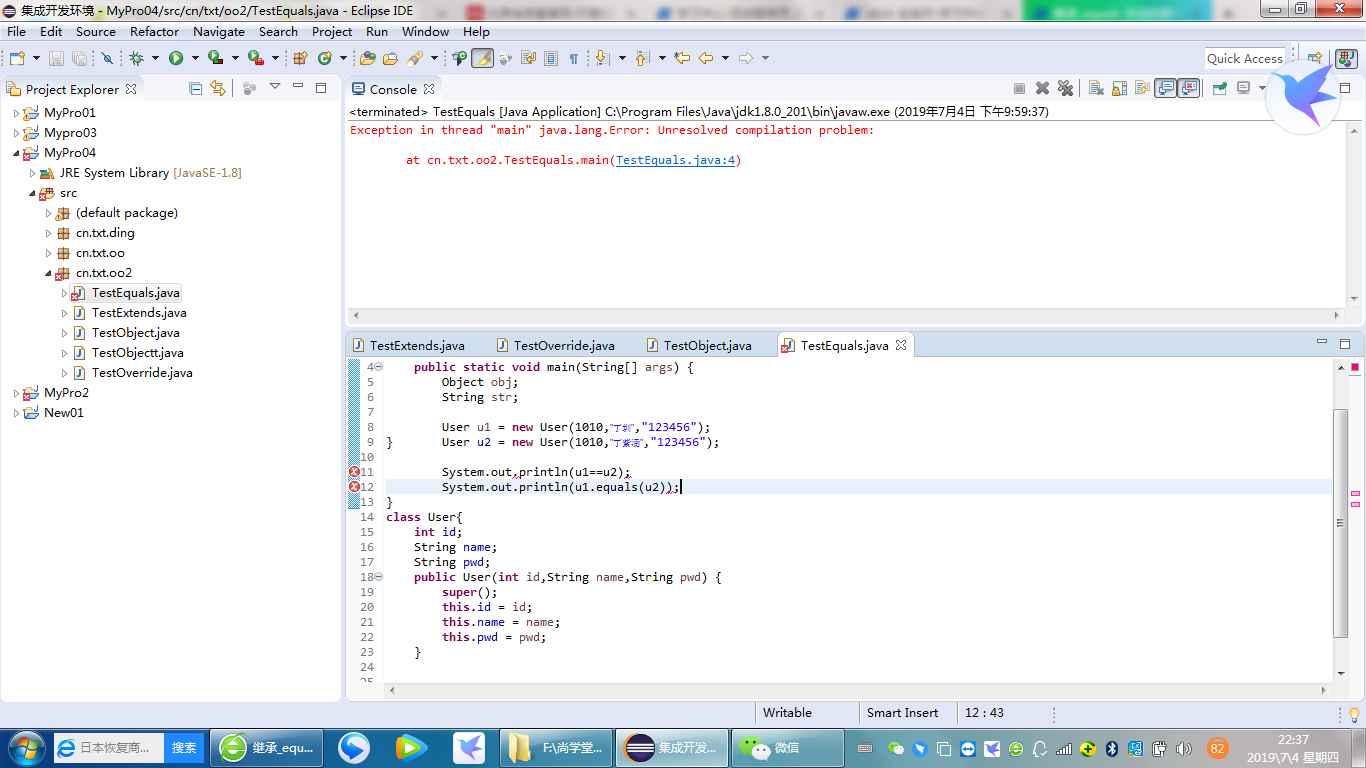Screen dimensions: 1366x768
Task: Click the Debug bug icon
Action: coord(136,58)
